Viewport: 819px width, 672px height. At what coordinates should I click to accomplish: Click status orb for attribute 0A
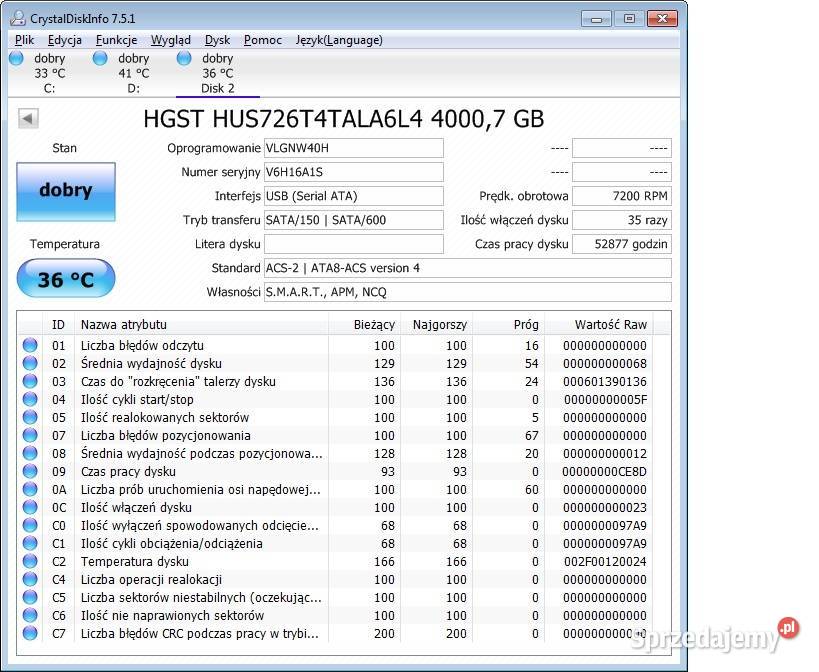tap(30, 489)
